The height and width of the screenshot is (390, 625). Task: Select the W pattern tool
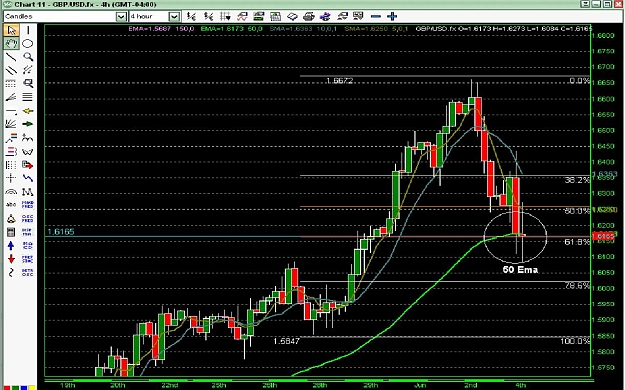click(28, 152)
